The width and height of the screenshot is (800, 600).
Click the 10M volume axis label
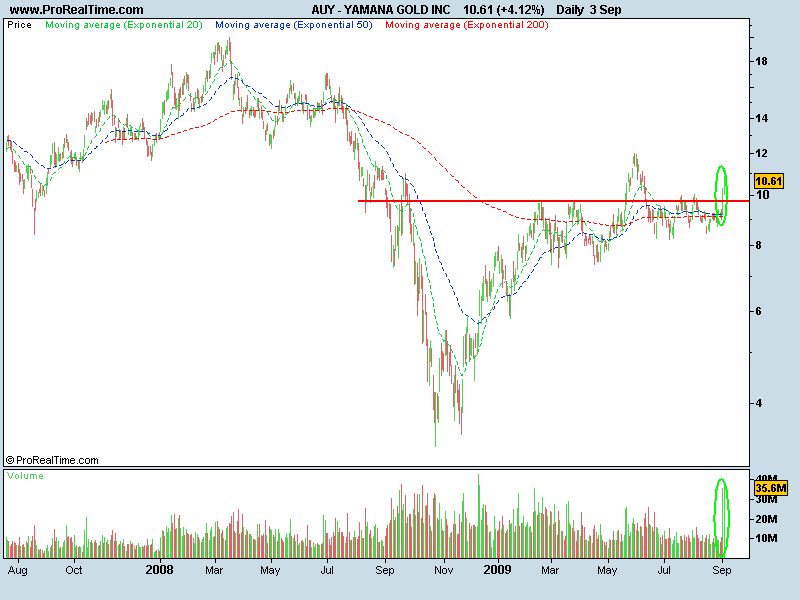(766, 538)
